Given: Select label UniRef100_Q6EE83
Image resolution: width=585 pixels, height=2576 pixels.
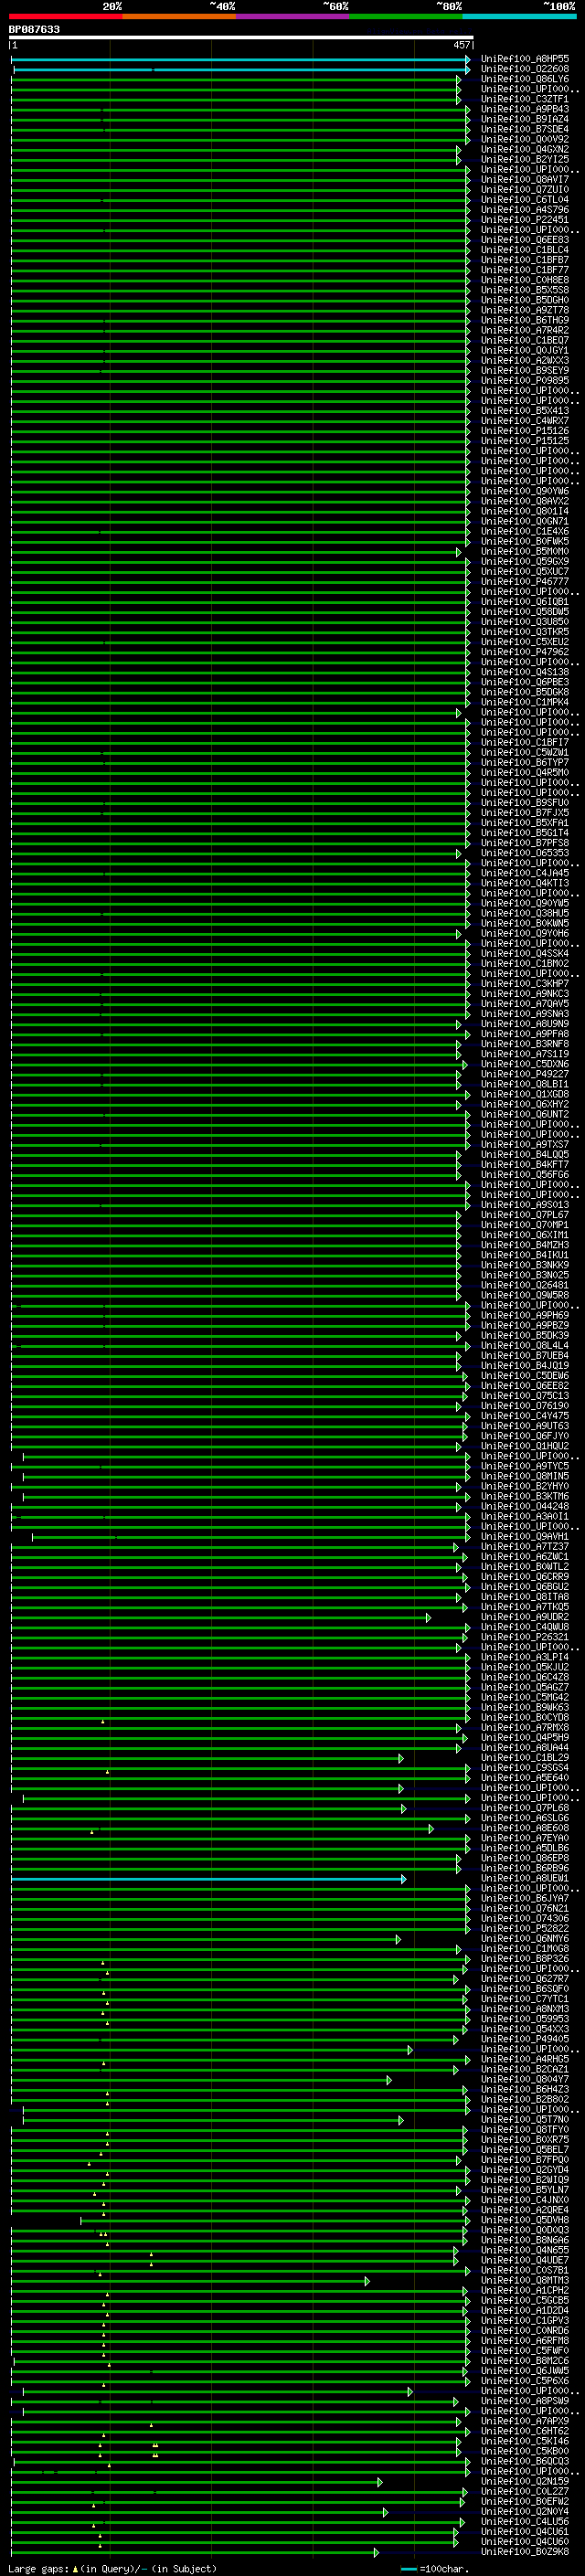Looking at the screenshot, I should tap(525, 240).
